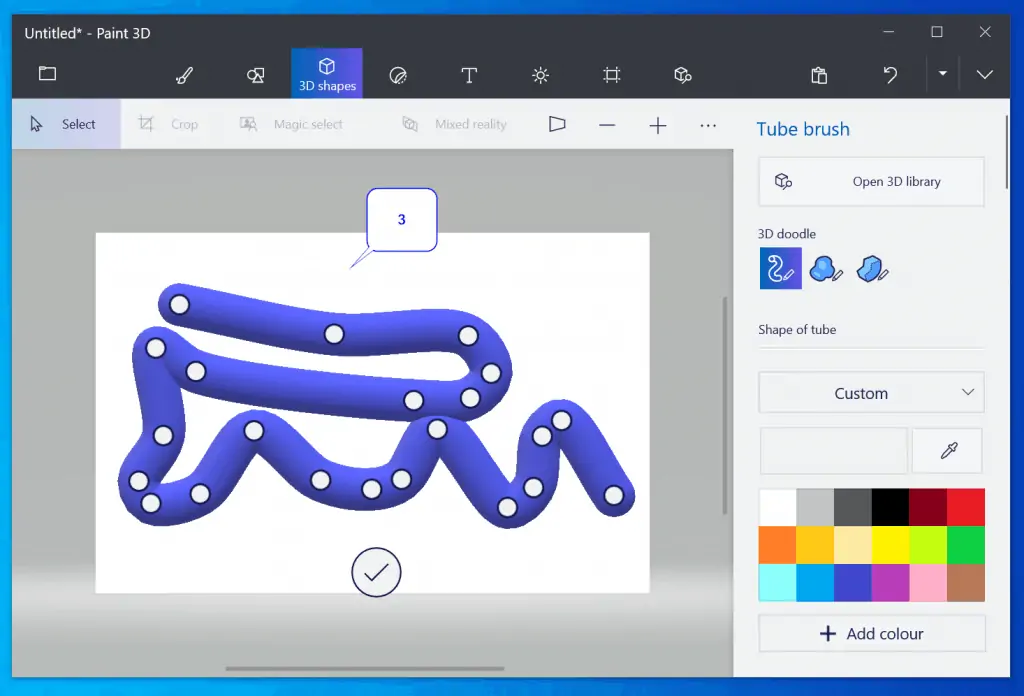The height and width of the screenshot is (696, 1024).
Task: Click the 3D library icon in the toolbar
Action: pyautogui.click(x=682, y=75)
